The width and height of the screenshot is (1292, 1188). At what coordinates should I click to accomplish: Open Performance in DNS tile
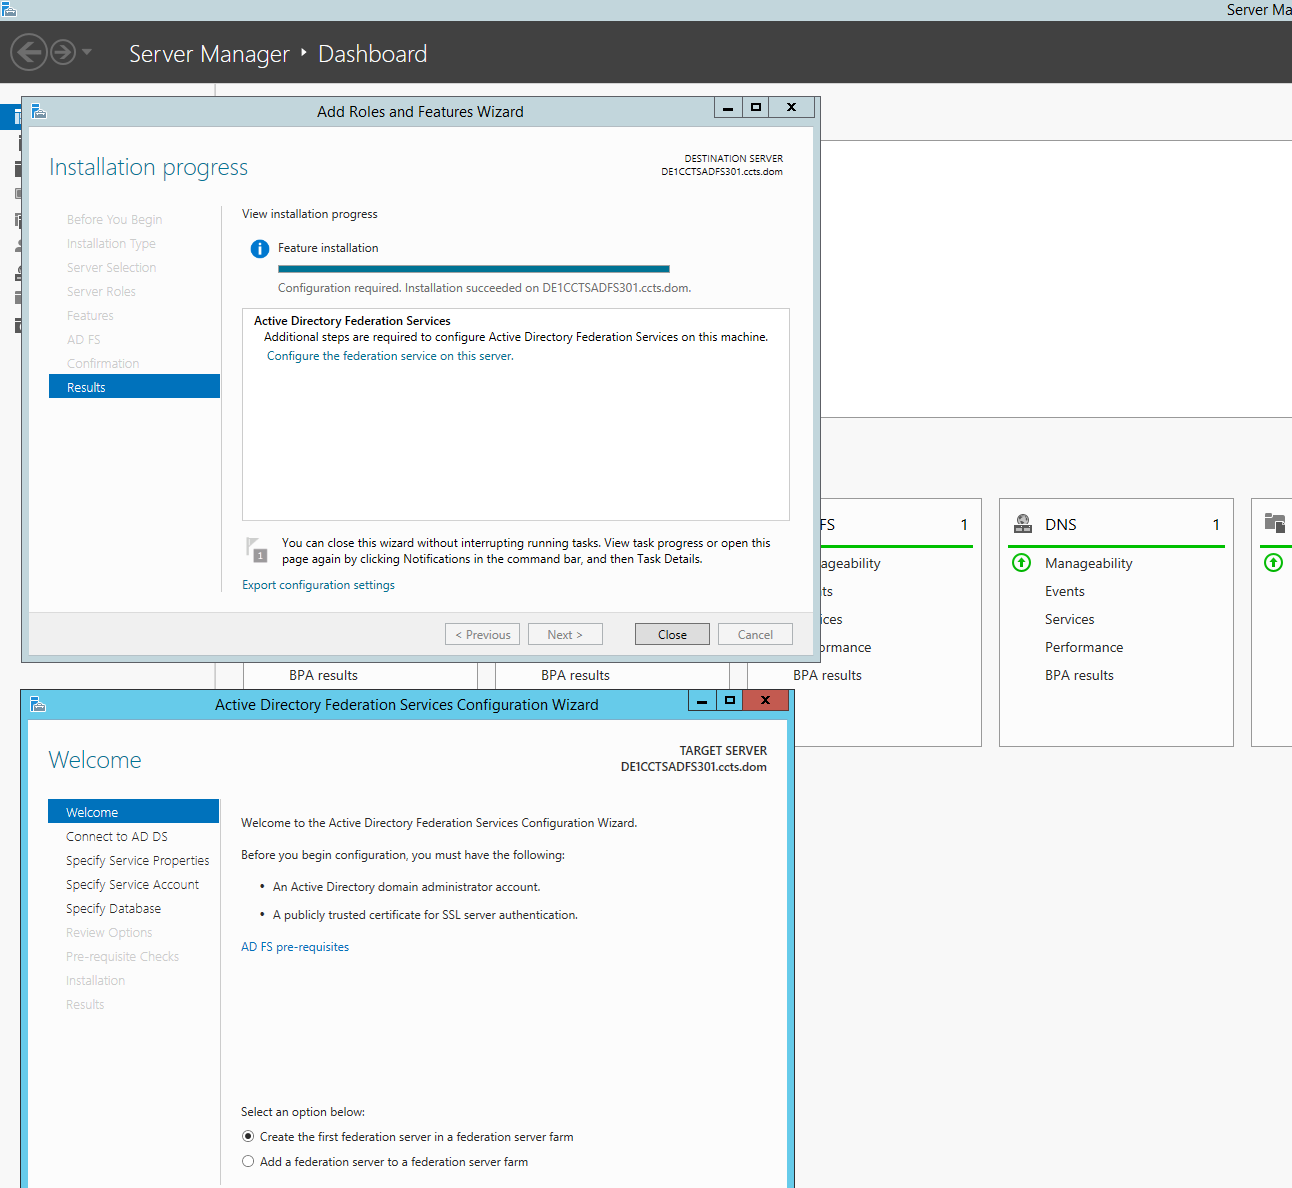(x=1084, y=647)
